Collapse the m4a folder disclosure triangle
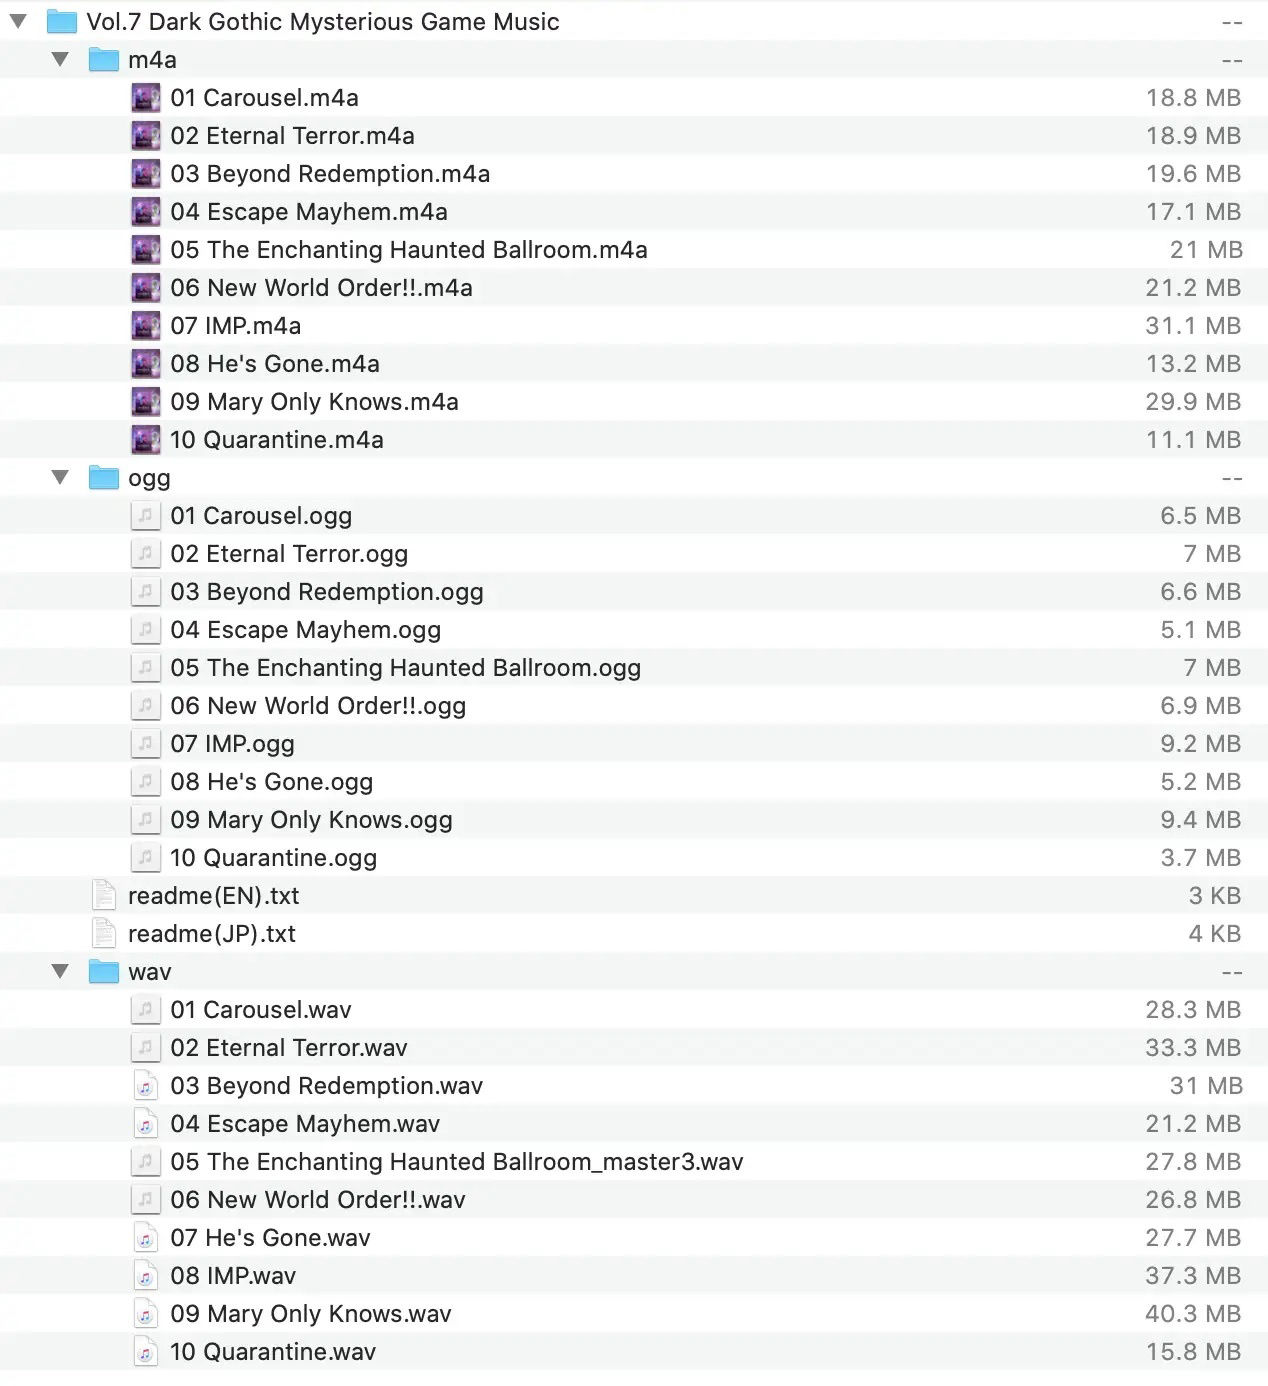The image size is (1268, 1386). pos(60,60)
